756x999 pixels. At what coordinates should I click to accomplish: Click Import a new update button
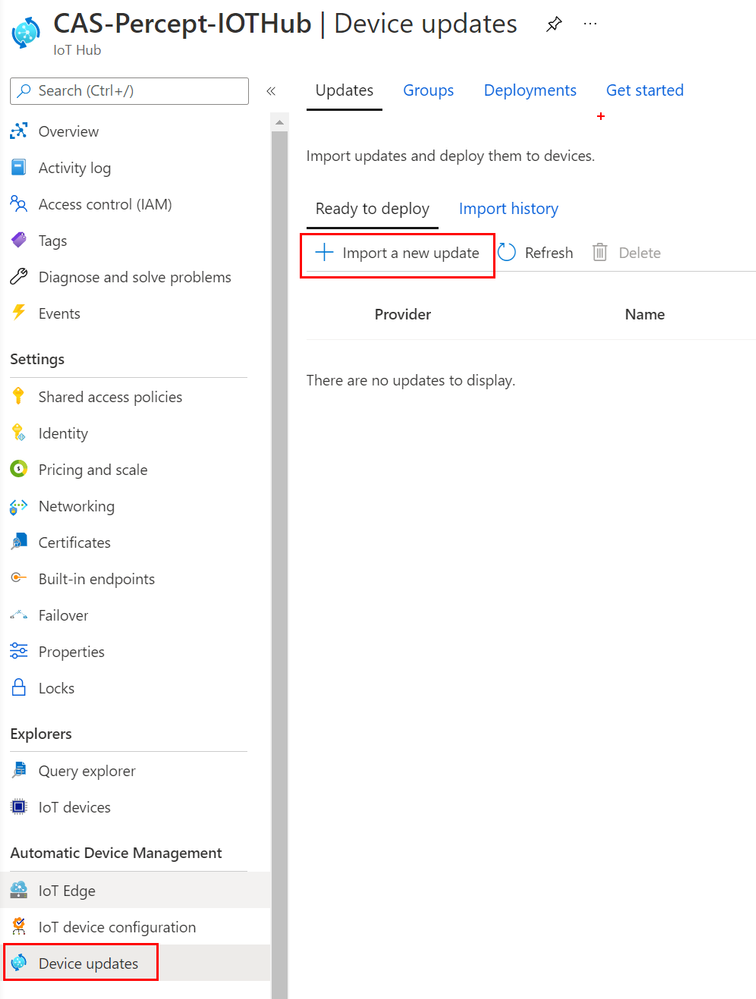tap(397, 253)
